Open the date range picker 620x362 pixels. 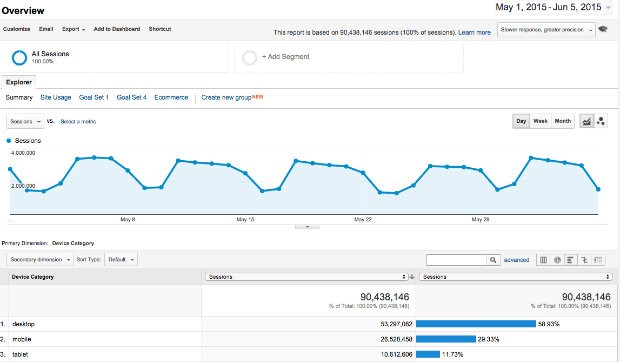point(554,7)
